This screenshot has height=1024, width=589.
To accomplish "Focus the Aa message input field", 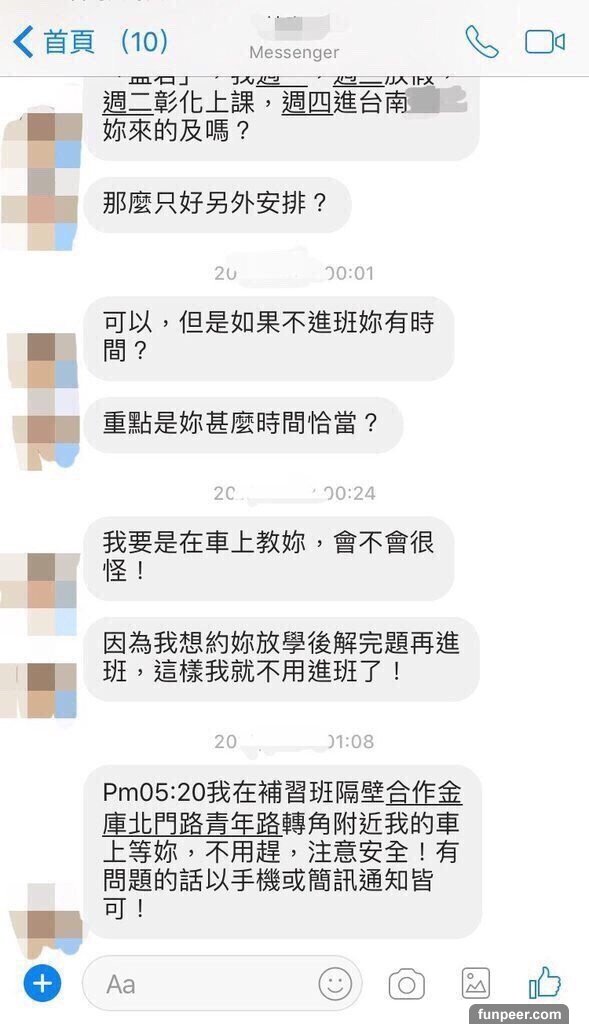I will pos(222,984).
